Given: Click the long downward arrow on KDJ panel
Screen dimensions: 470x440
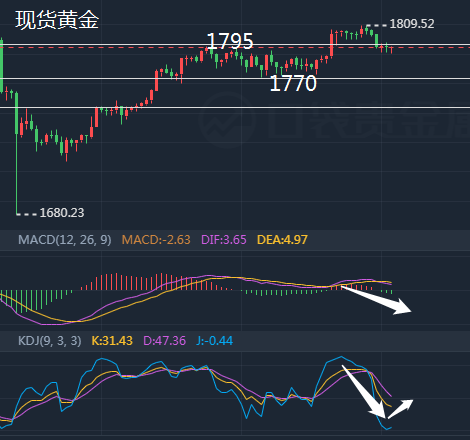Looking at the screenshot, I should (364, 392).
